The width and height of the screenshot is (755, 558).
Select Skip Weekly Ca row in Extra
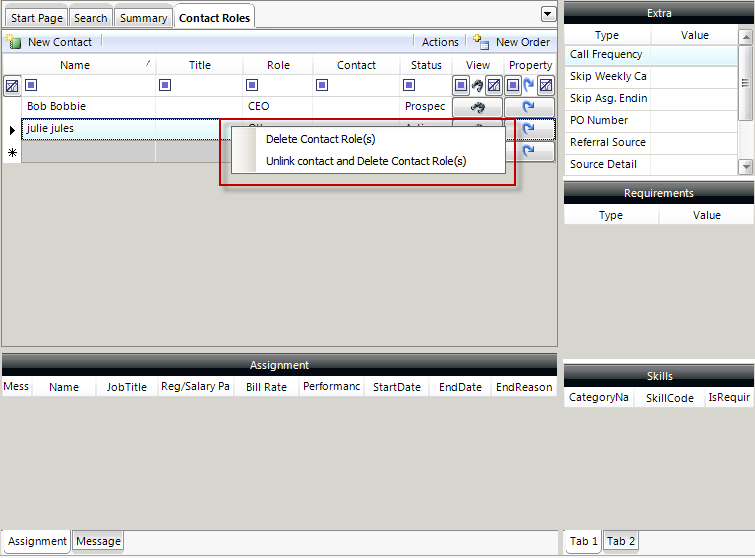(x=651, y=77)
